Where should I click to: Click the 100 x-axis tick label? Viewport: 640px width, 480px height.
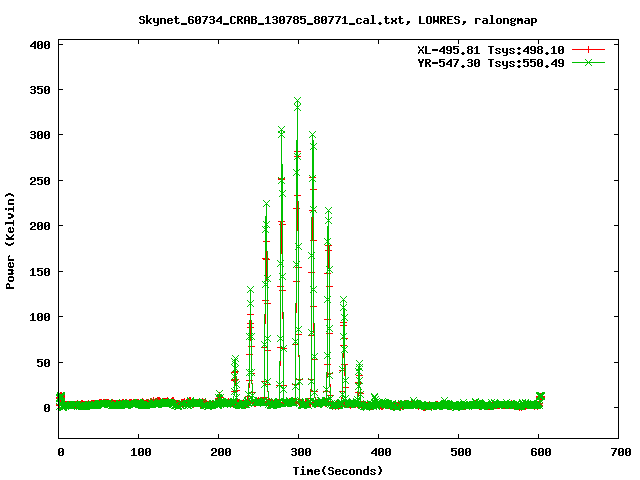pos(141,452)
